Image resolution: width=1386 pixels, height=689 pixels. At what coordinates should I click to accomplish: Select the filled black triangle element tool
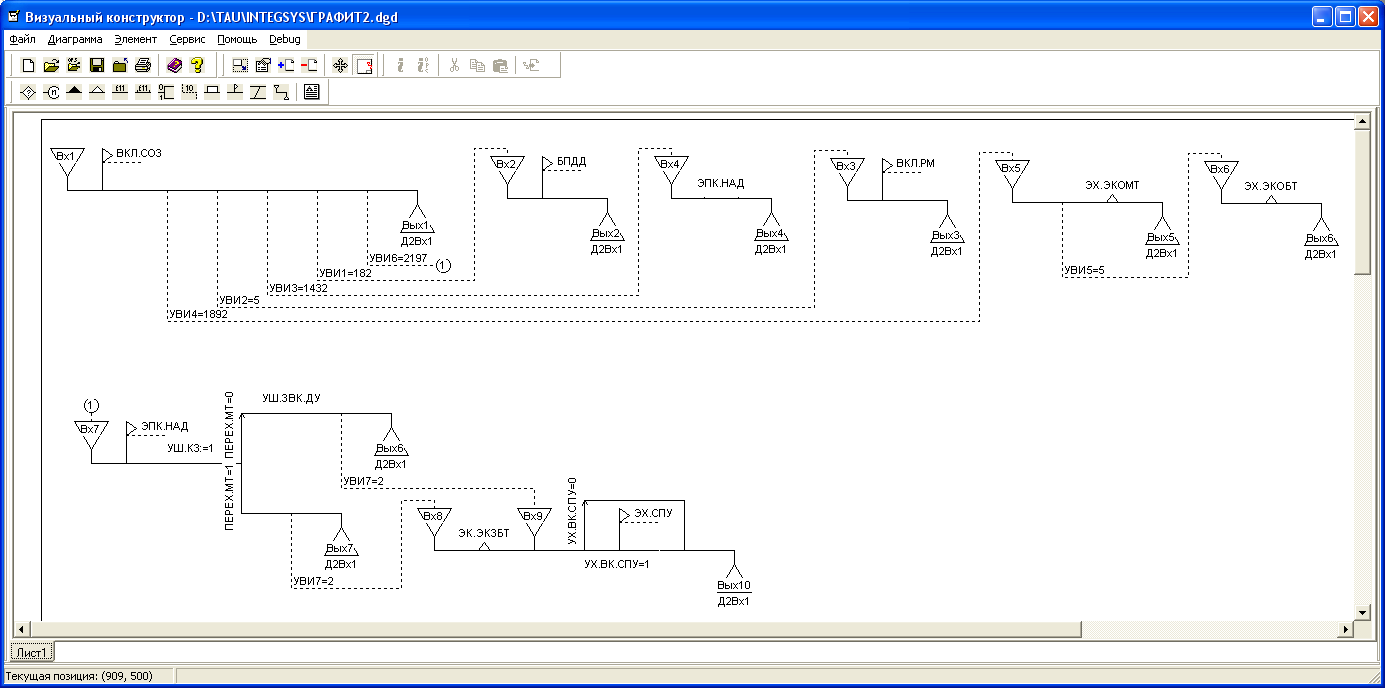(x=74, y=93)
